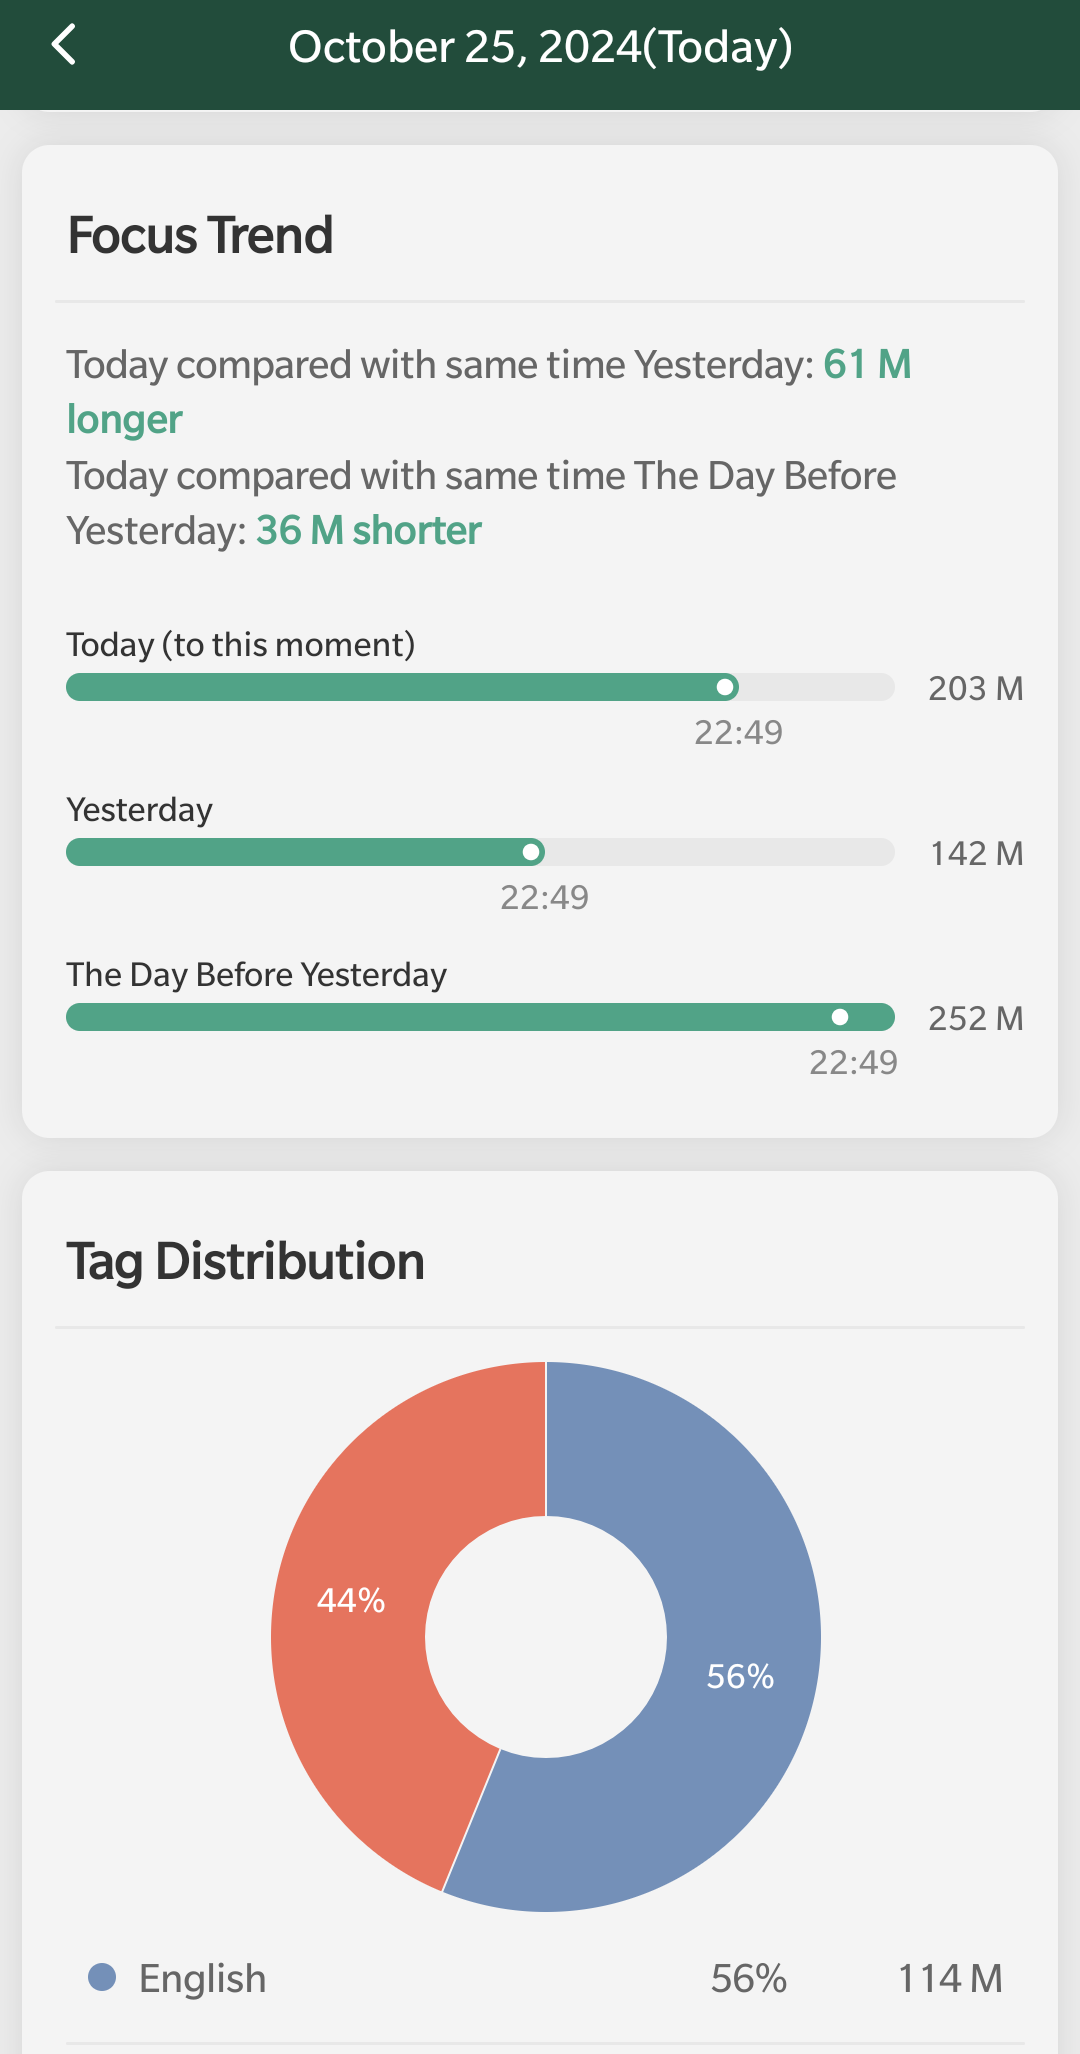
Task: Tap the Focus Trend heading
Action: pos(200,236)
